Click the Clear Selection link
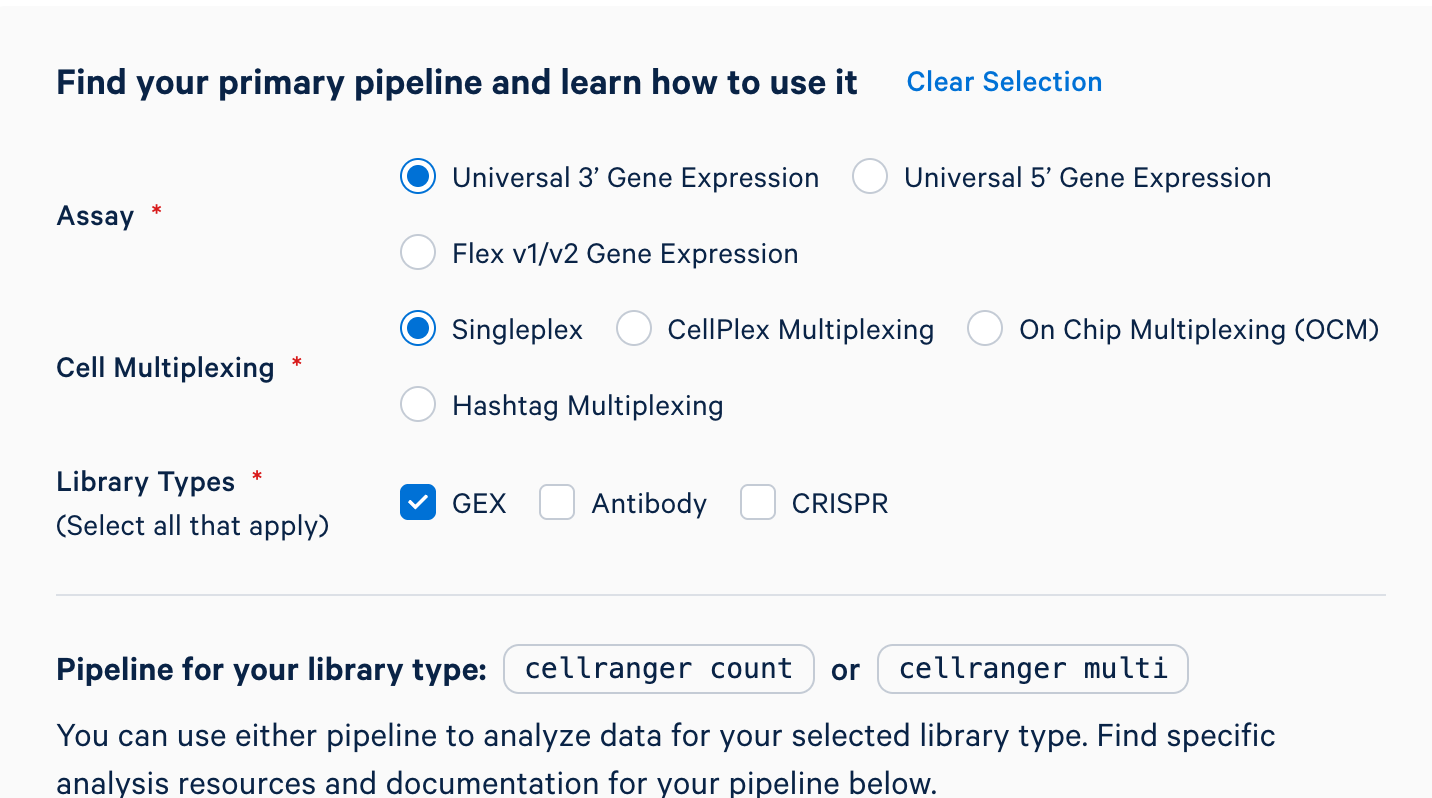 [1004, 82]
